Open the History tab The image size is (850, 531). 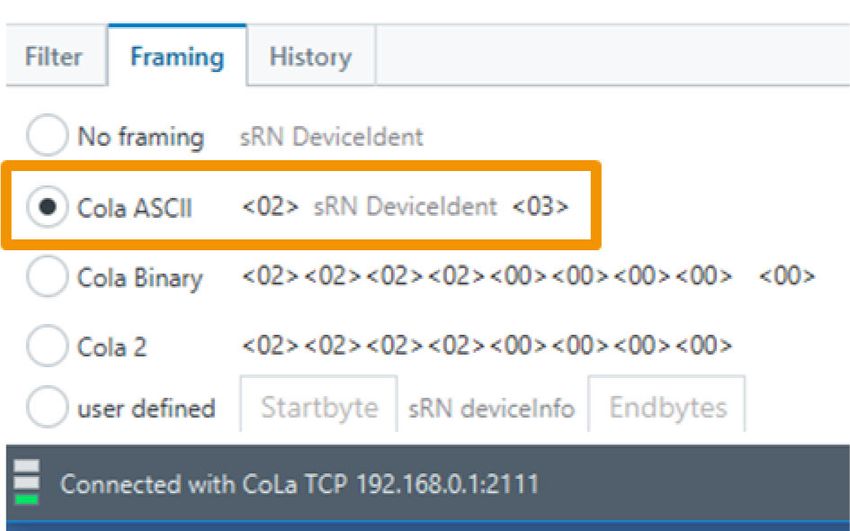click(x=311, y=56)
